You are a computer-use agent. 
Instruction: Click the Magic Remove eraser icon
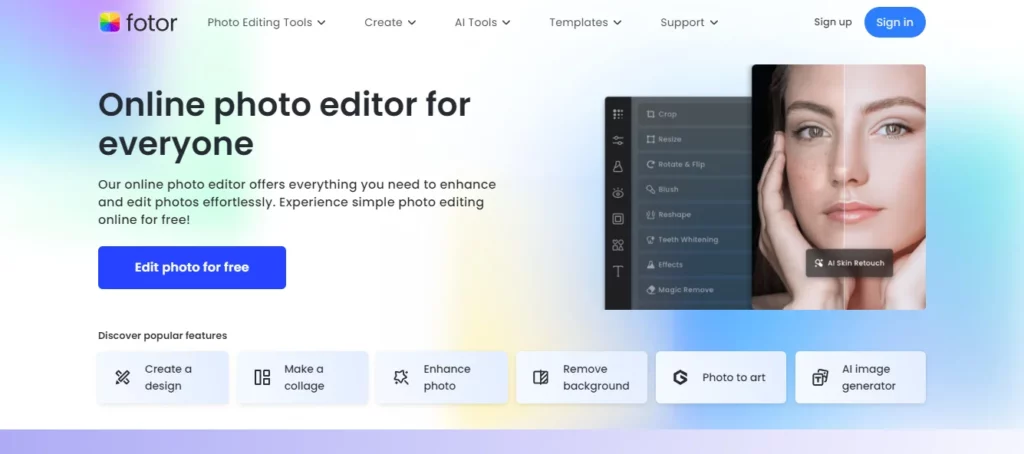[x=650, y=289]
